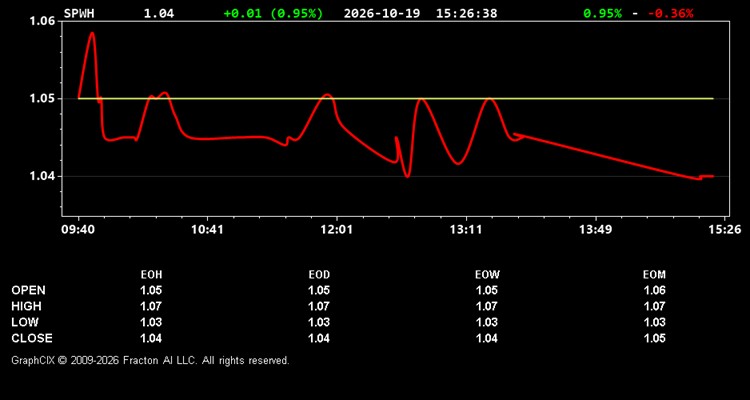This screenshot has width=750, height=400.
Task: Click the EOD column header
Action: pos(319,275)
